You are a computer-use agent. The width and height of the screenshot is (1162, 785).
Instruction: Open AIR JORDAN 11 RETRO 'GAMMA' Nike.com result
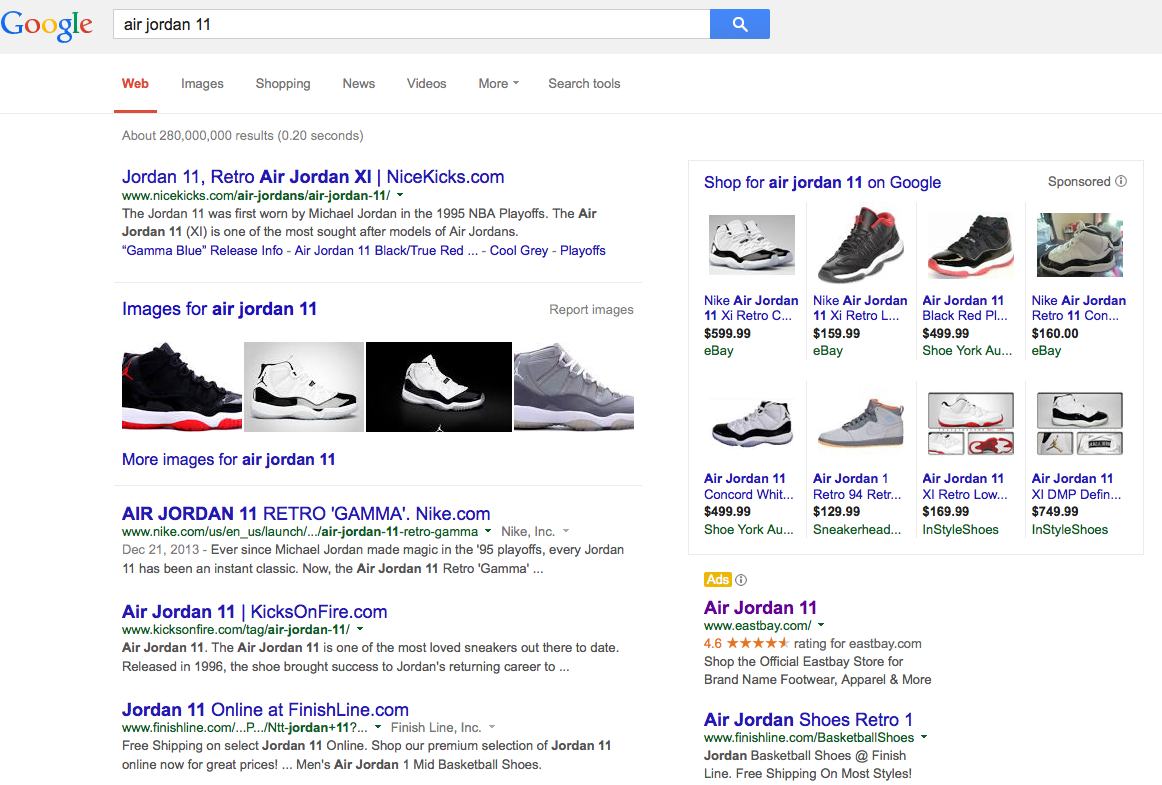[306, 514]
